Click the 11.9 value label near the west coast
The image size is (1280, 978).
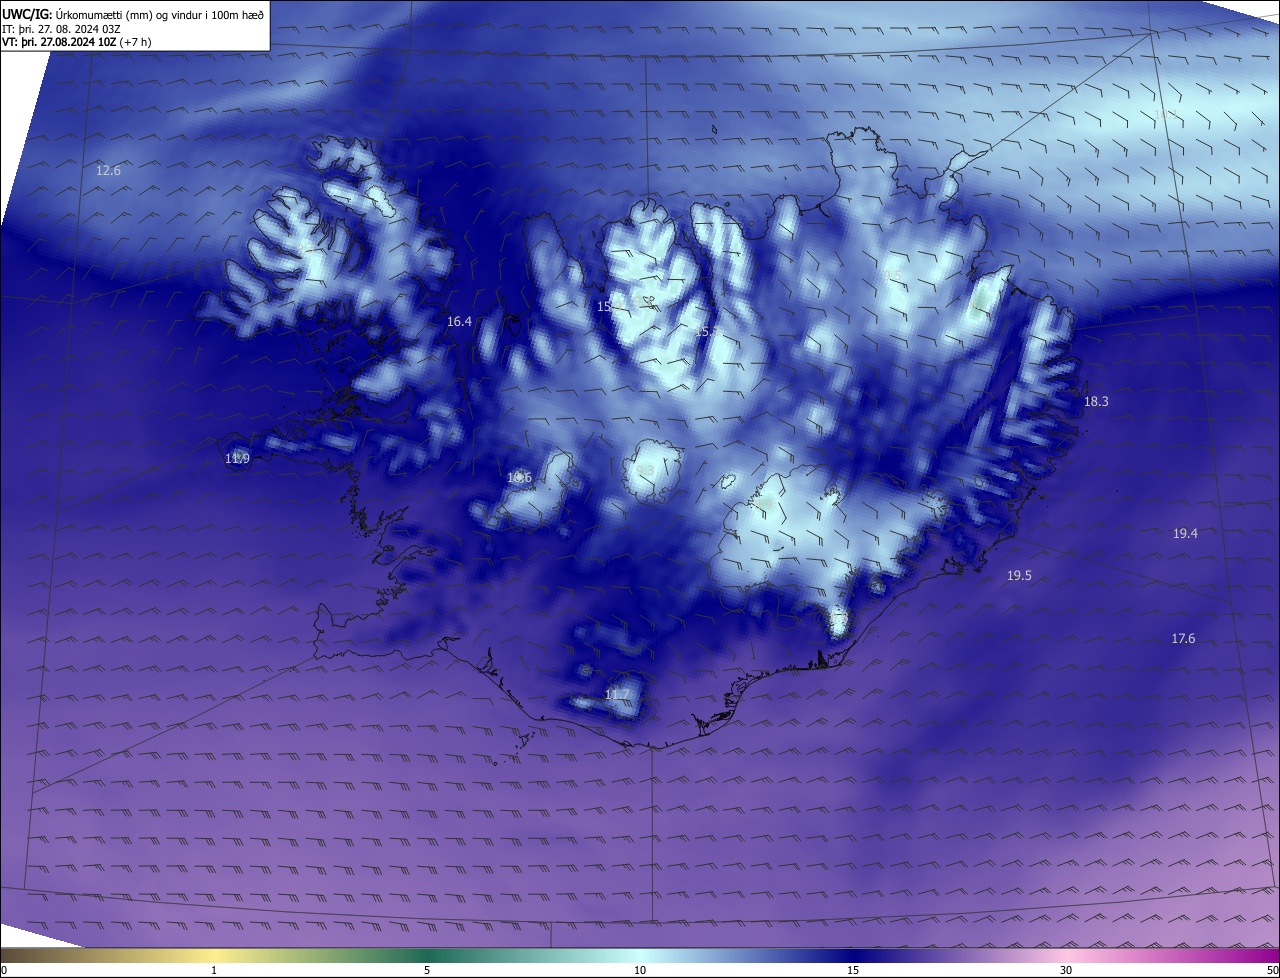point(237,459)
